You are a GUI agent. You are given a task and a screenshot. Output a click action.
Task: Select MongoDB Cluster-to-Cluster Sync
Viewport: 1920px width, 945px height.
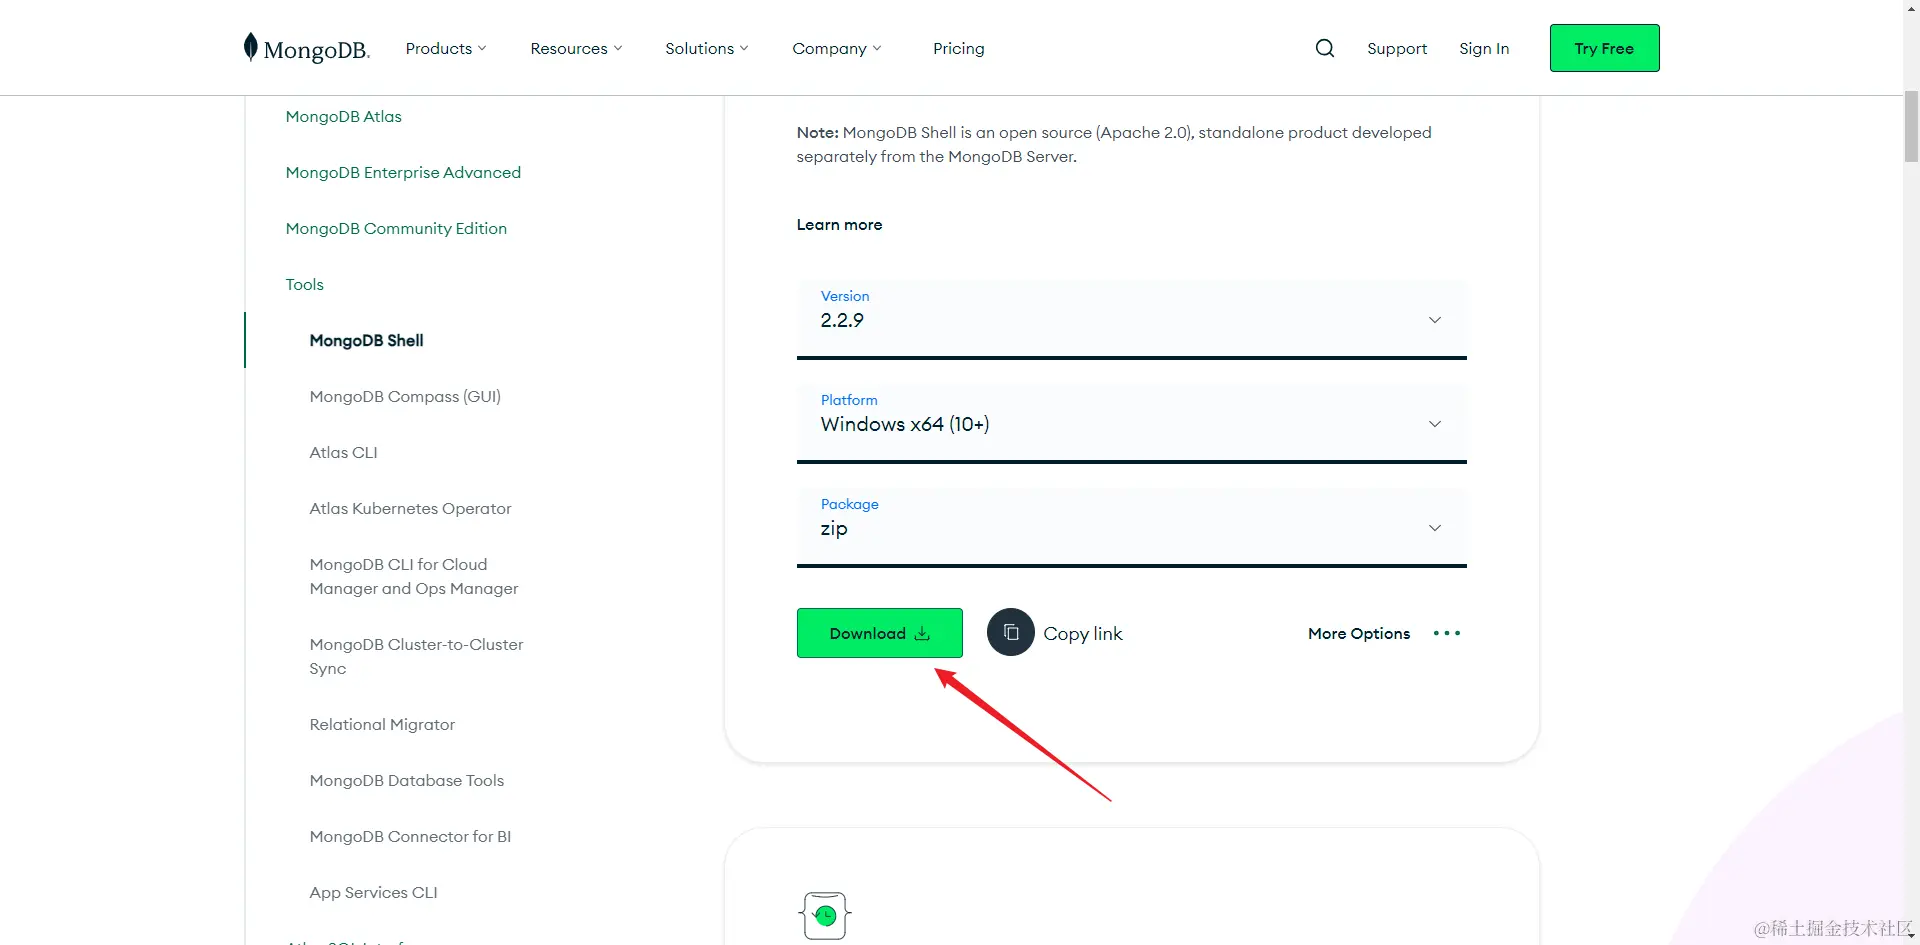(416, 656)
